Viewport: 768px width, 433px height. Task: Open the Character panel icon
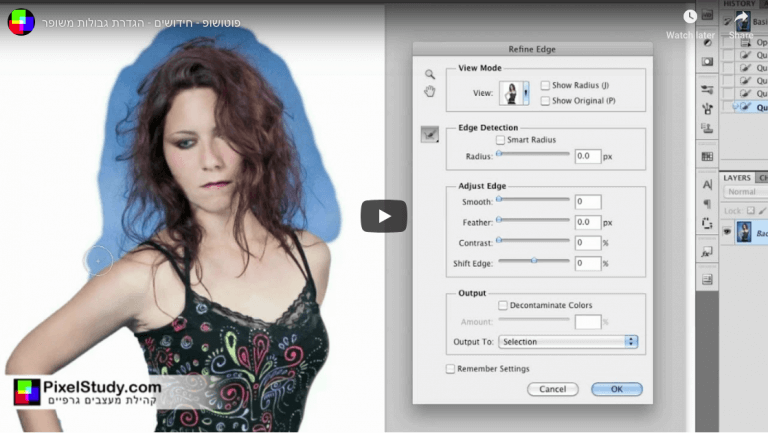(707, 185)
